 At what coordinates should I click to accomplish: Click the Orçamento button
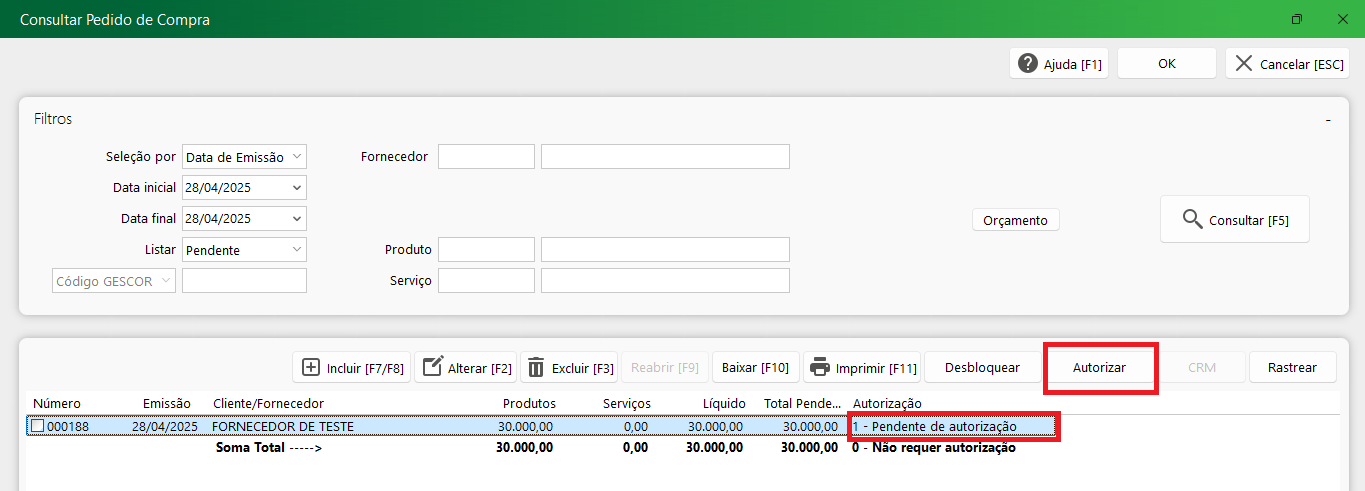click(1015, 220)
